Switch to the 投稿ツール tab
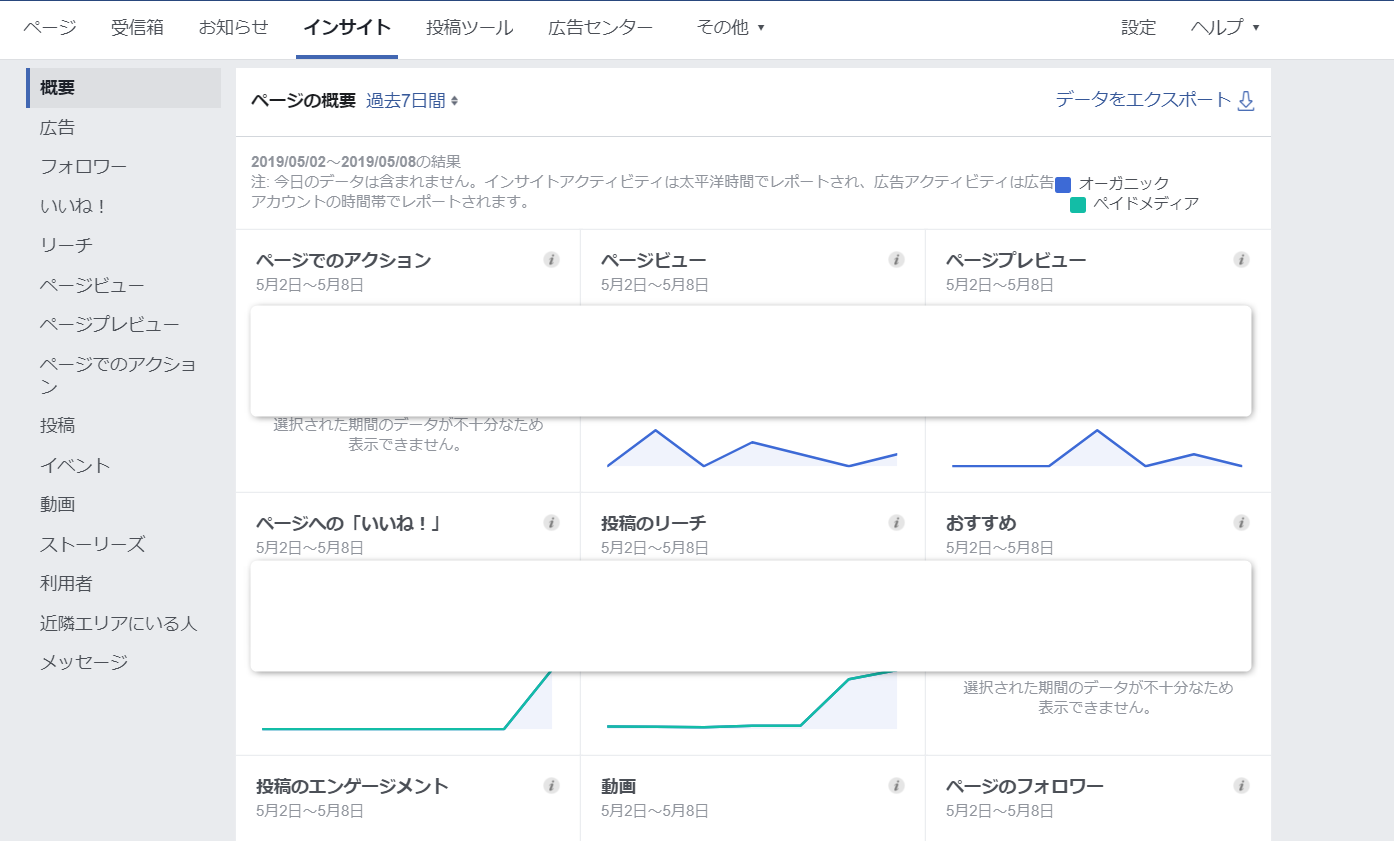 [x=469, y=28]
